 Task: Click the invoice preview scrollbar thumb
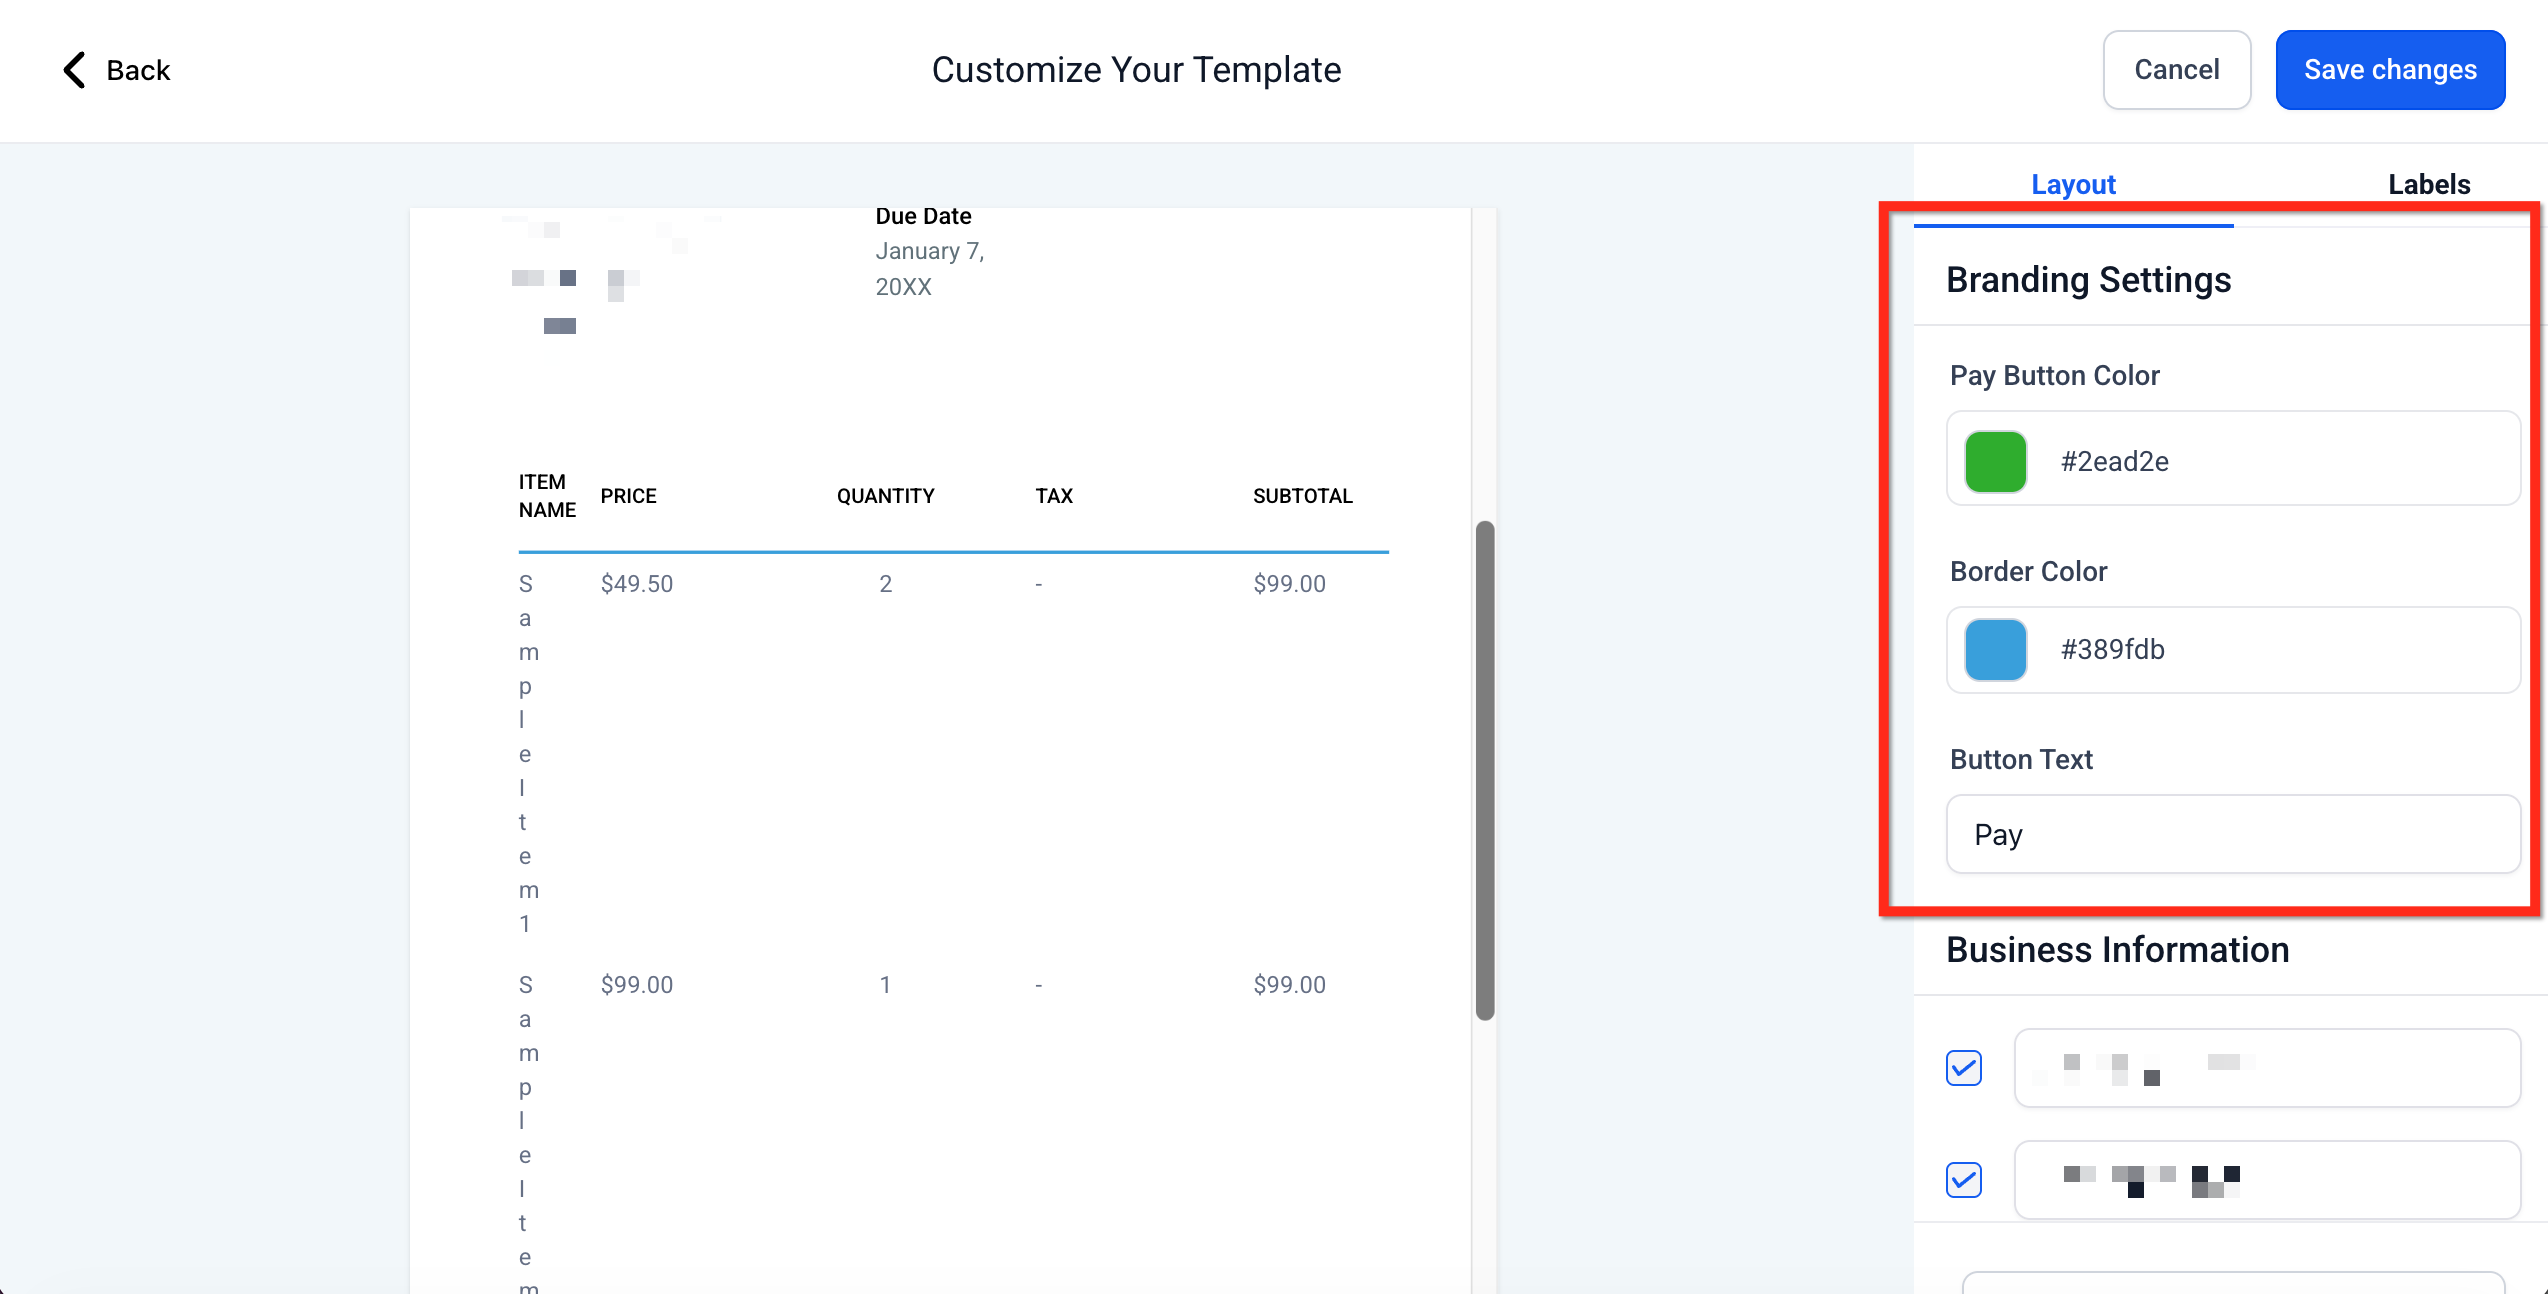(x=1485, y=770)
